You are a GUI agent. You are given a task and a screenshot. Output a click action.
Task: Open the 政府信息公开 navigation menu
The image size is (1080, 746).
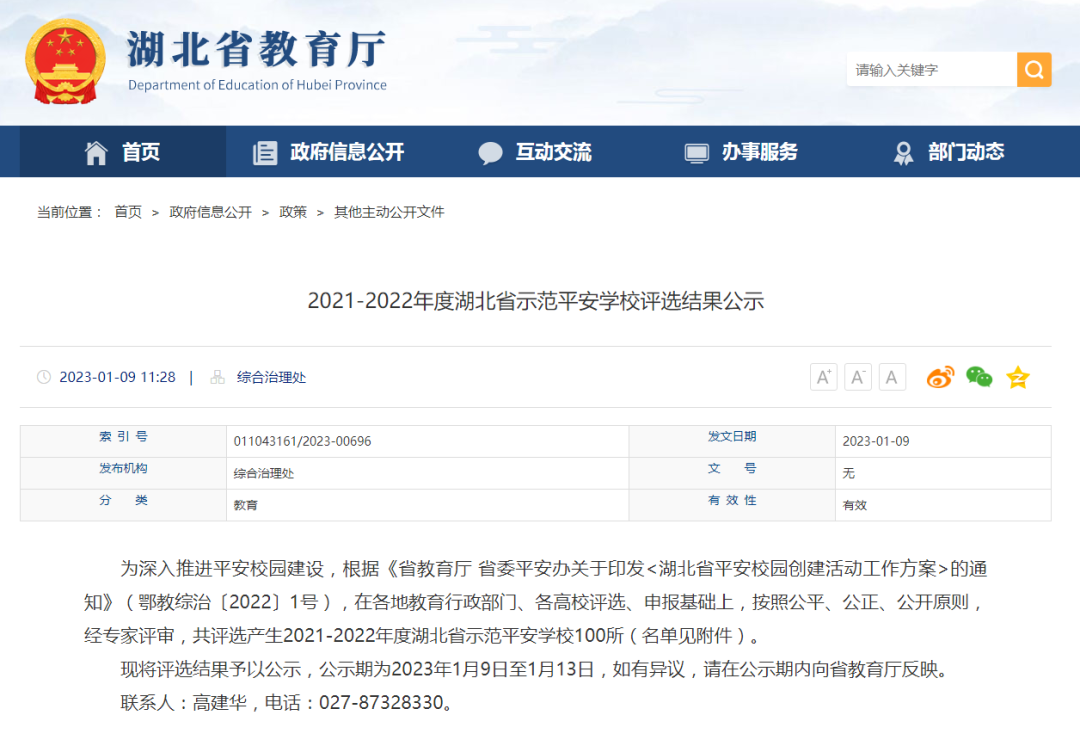tap(329, 152)
